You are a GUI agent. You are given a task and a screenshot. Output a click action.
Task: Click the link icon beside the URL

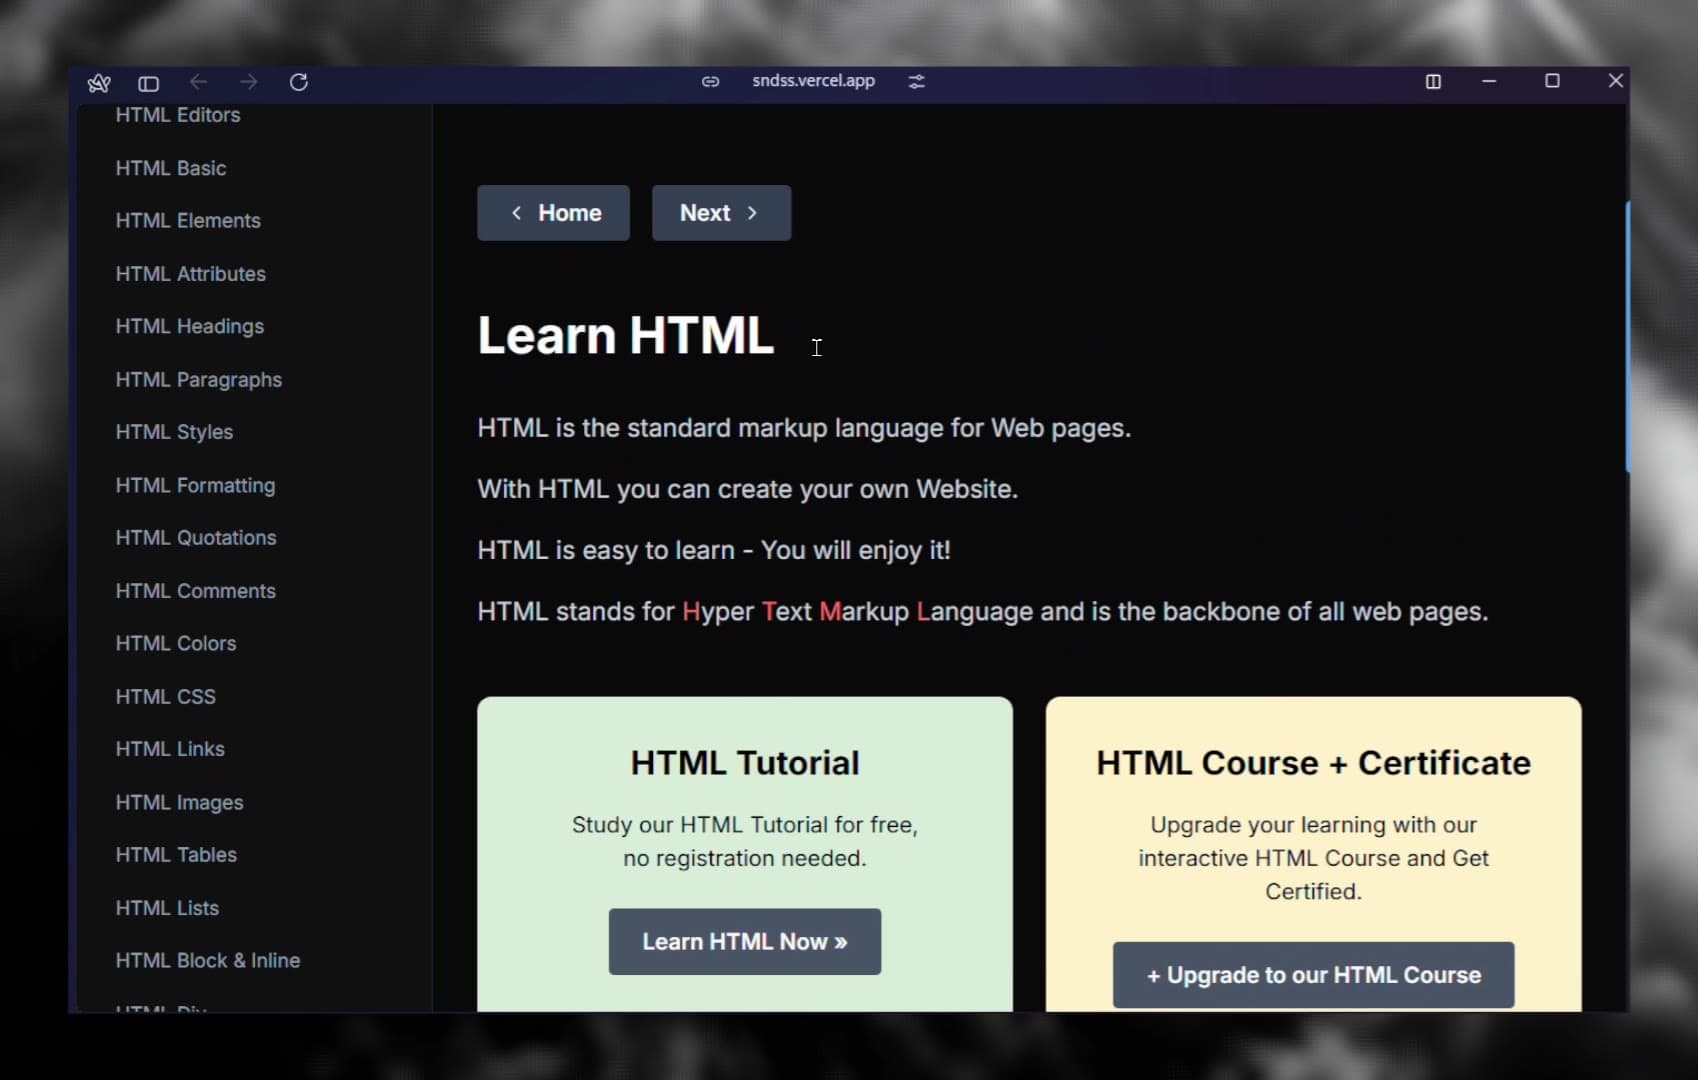pos(710,82)
